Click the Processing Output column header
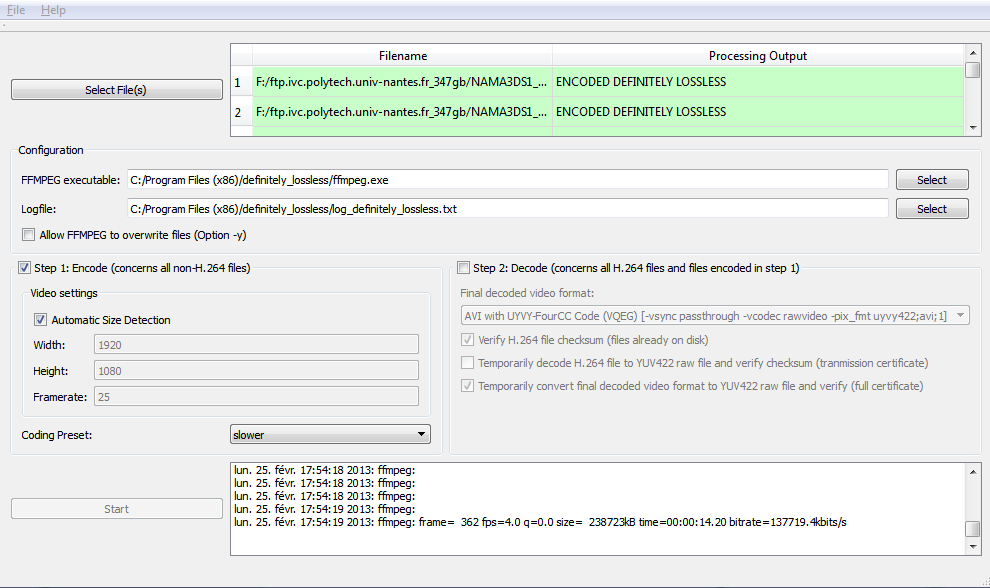The height and width of the screenshot is (588, 990). tap(758, 56)
